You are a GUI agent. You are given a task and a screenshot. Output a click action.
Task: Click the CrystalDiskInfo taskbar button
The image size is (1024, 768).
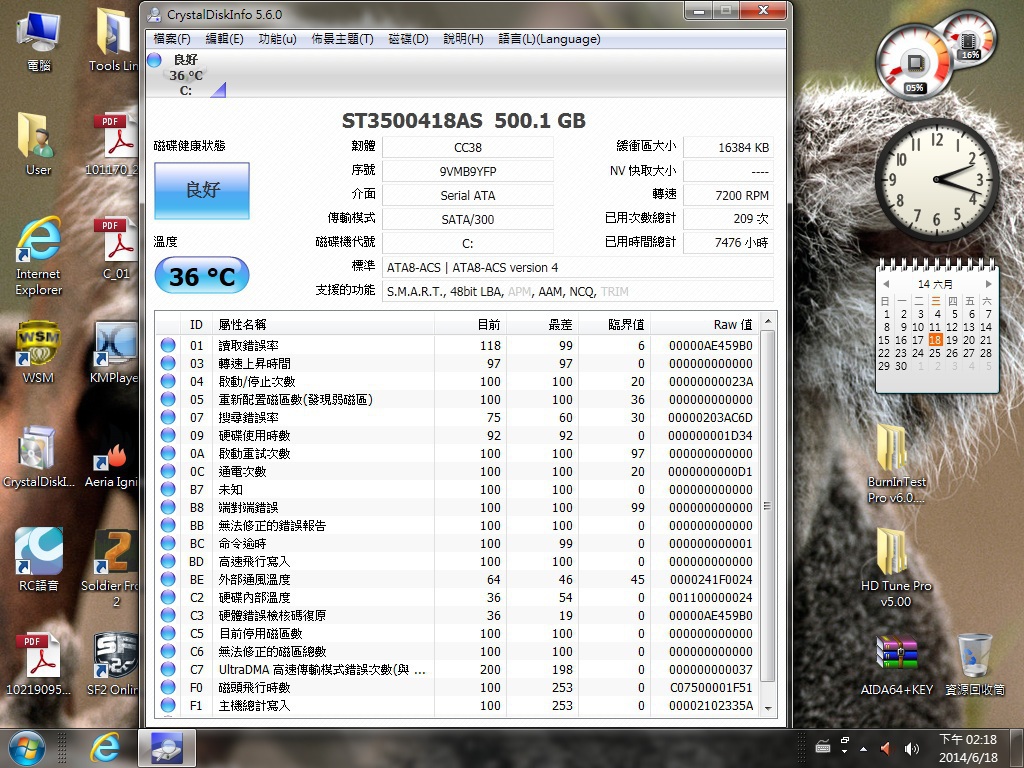[x=167, y=748]
